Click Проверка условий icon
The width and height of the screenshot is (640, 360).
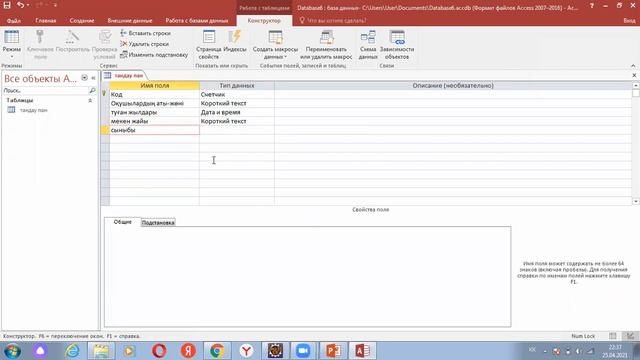[104, 45]
